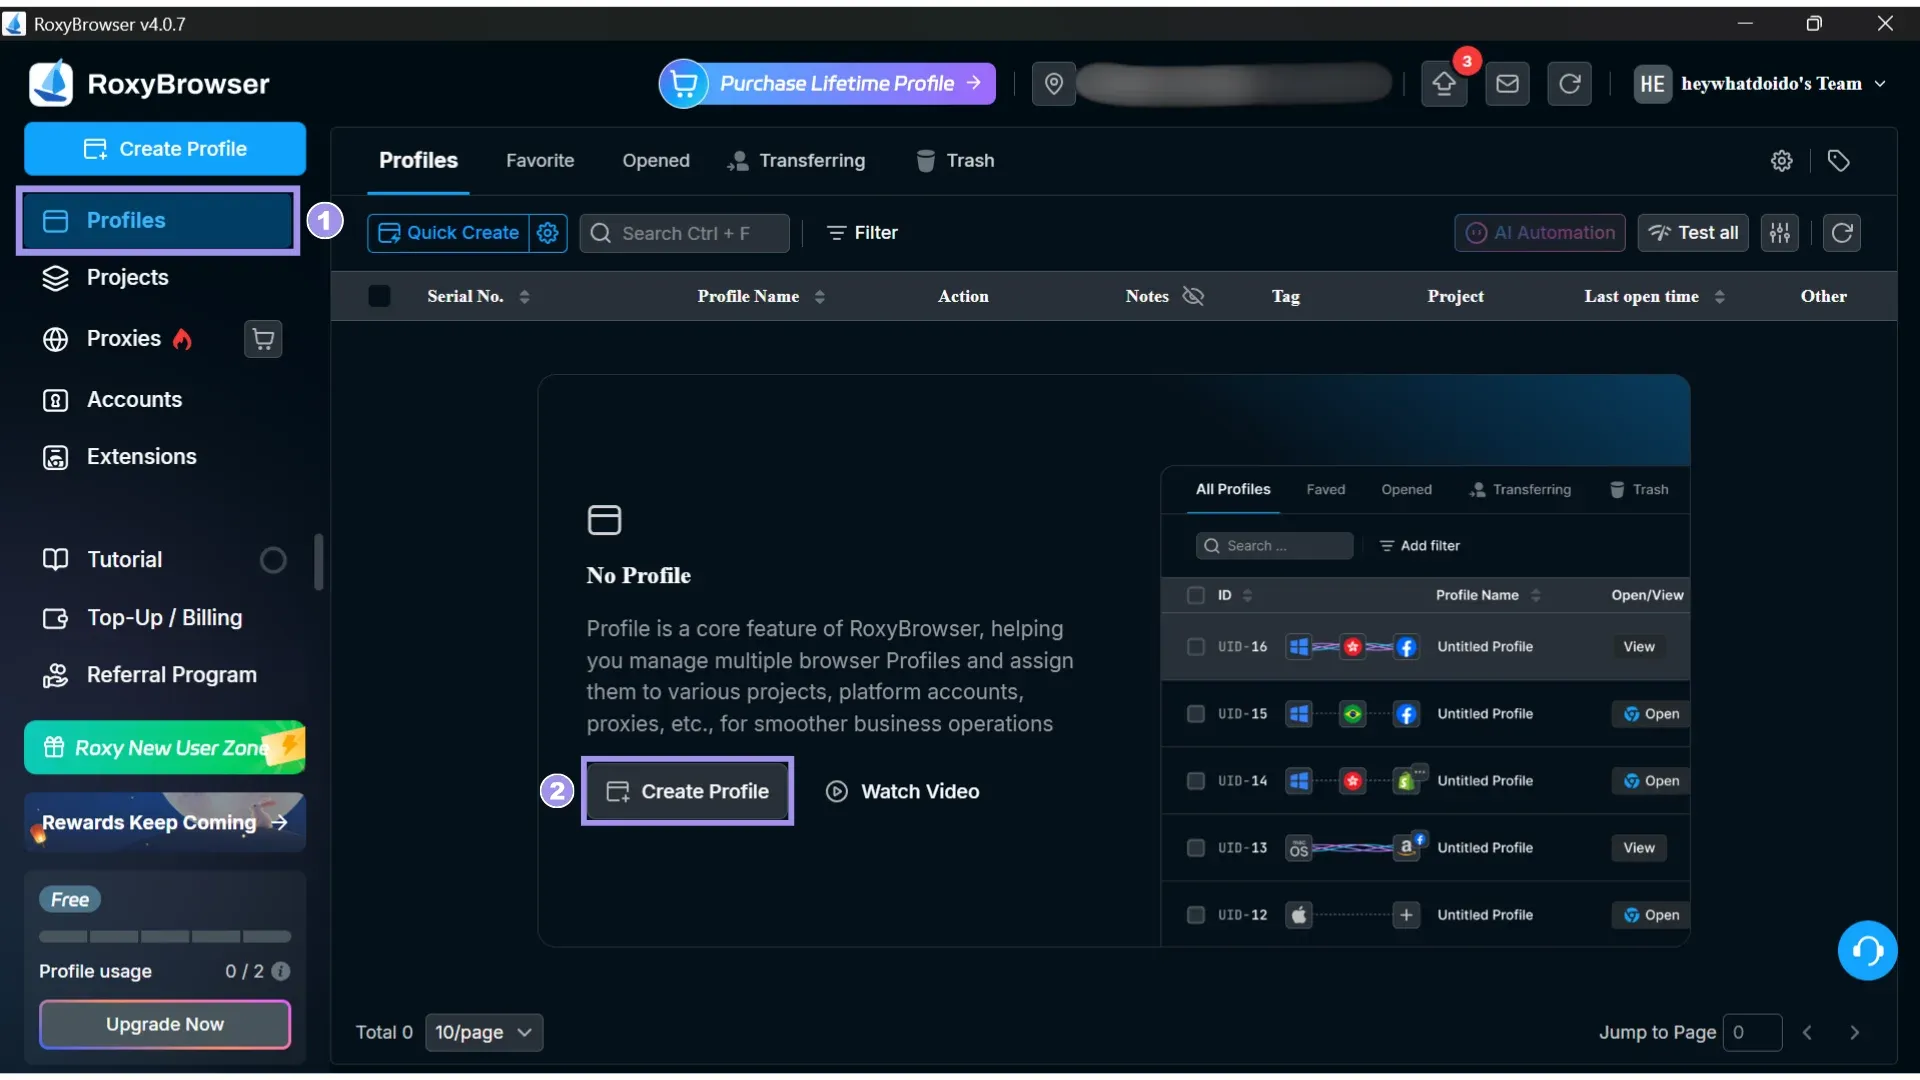1920x1080 pixels.
Task: Open Add filter in the preview panel
Action: pyautogui.click(x=1420, y=546)
